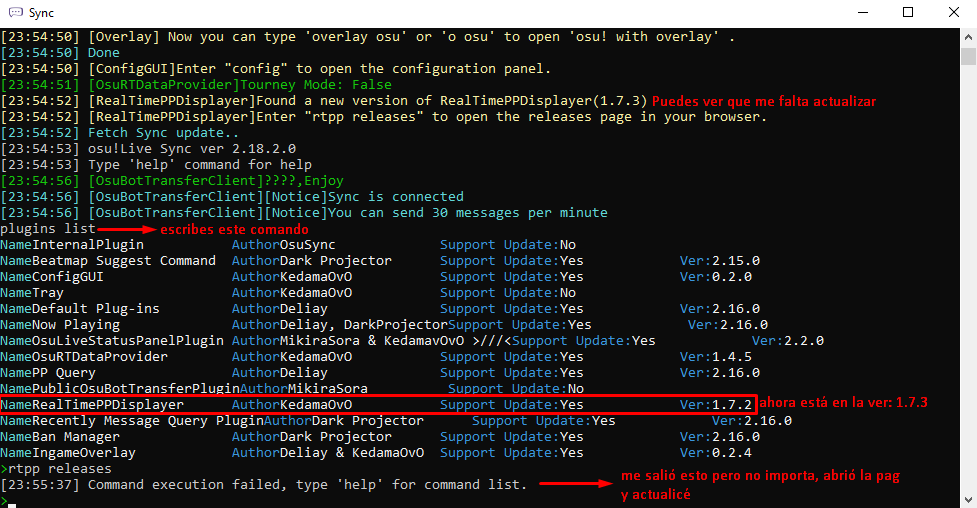Click 'NameRealTimePPDisplayer' plugin name
The image size is (977, 508).
click(92, 405)
